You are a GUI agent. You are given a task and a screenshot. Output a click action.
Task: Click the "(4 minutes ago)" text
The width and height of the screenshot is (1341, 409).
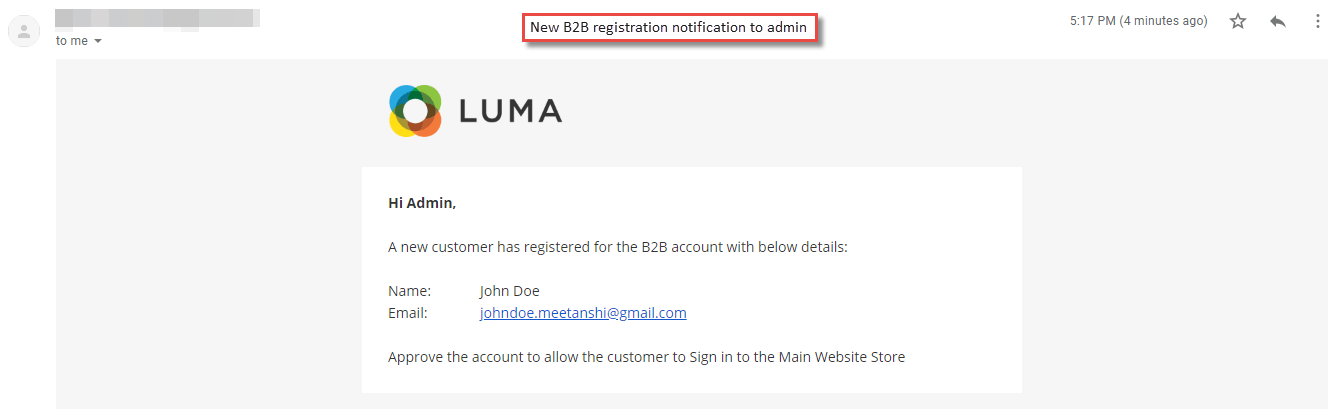(x=1163, y=21)
